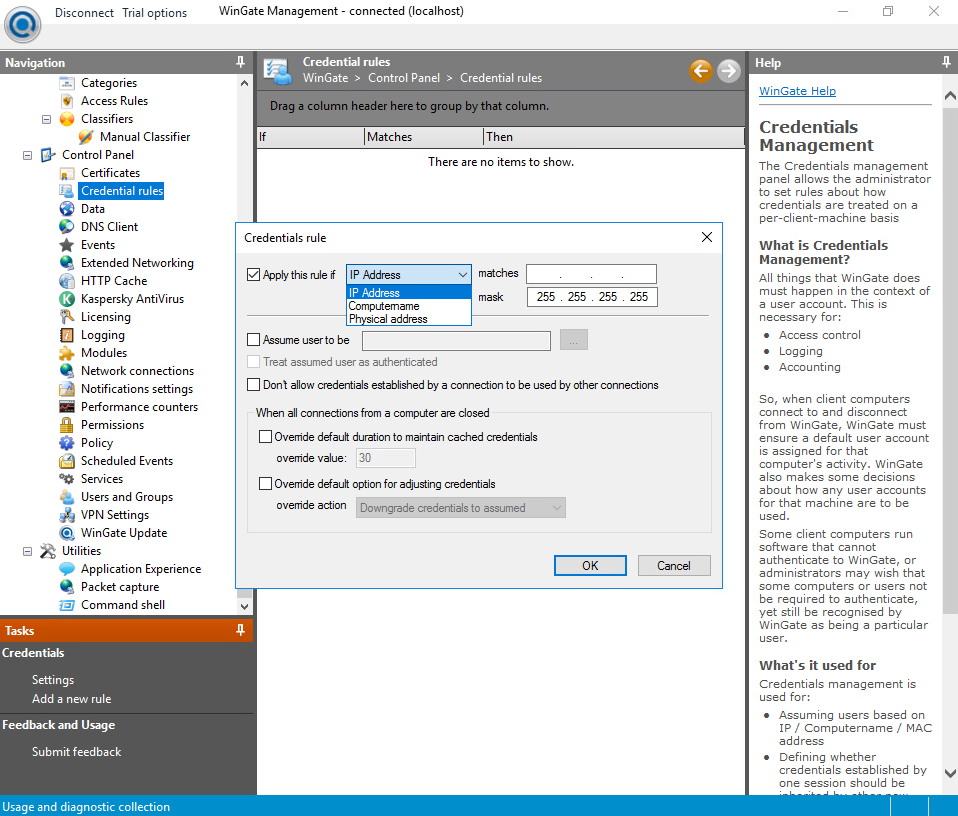Viewport: 958px width, 816px height.
Task: Click the pin icon on Help panel
Action: tap(946, 62)
